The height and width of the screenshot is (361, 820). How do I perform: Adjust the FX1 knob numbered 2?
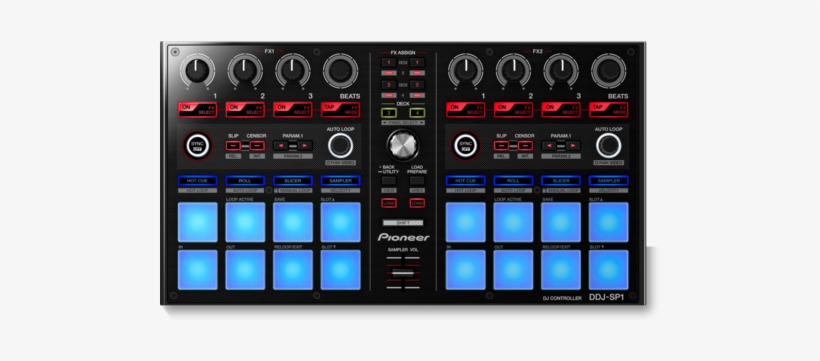[x=245, y=71]
